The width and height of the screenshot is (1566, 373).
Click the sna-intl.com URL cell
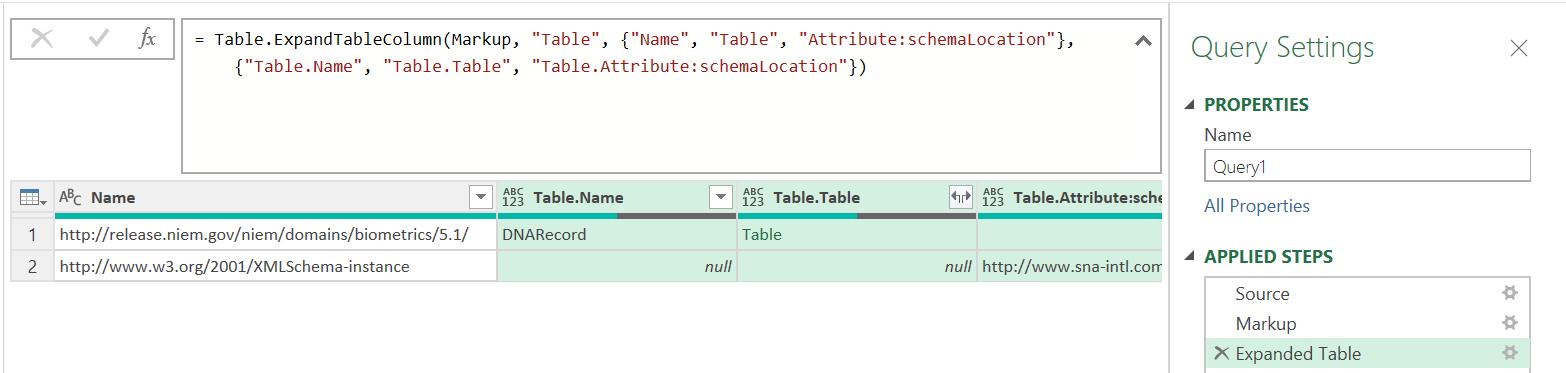(1070, 266)
